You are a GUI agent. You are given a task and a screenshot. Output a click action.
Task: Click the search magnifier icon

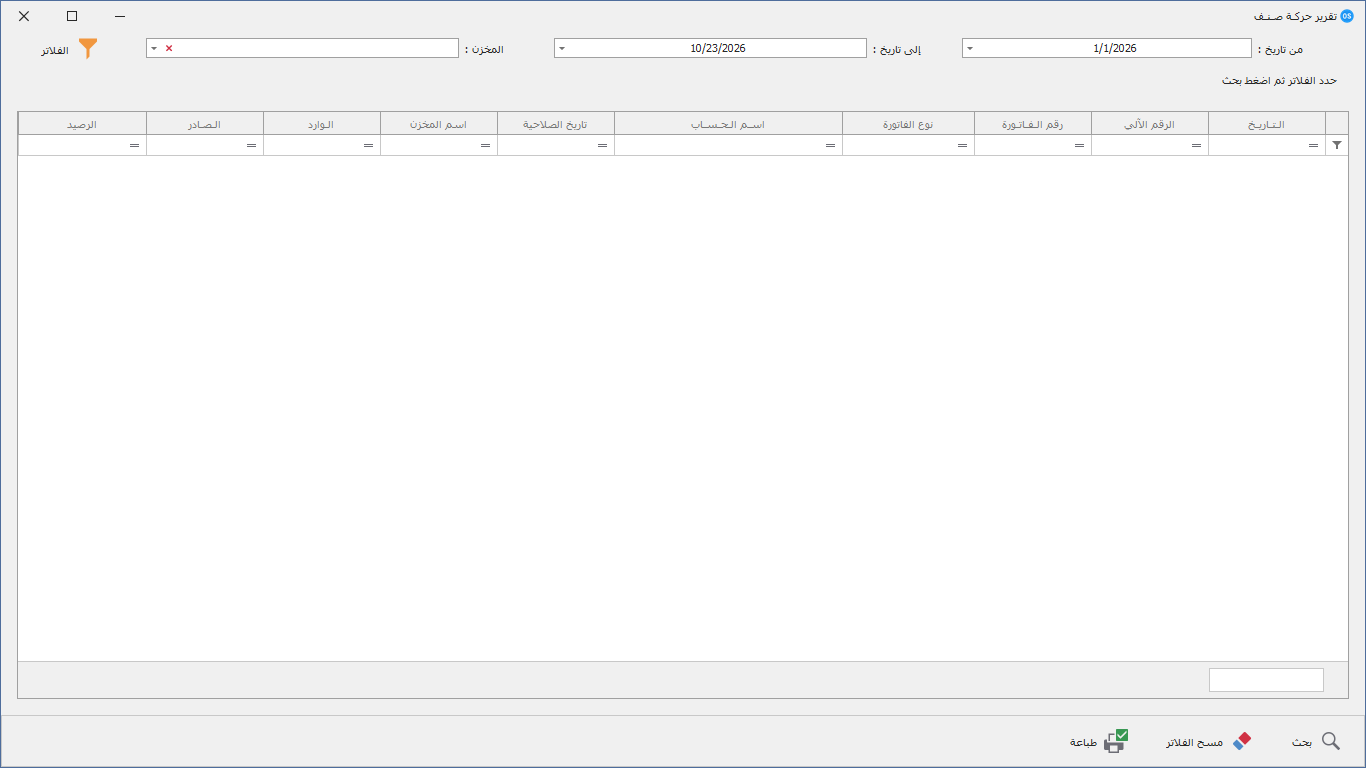1331,741
